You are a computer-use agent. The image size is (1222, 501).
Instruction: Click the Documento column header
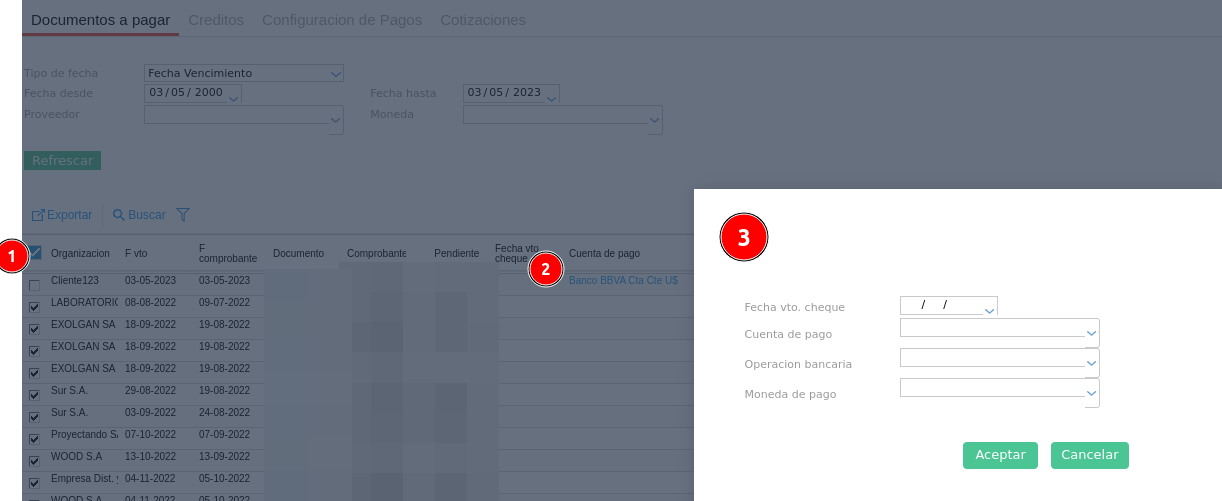[298, 254]
